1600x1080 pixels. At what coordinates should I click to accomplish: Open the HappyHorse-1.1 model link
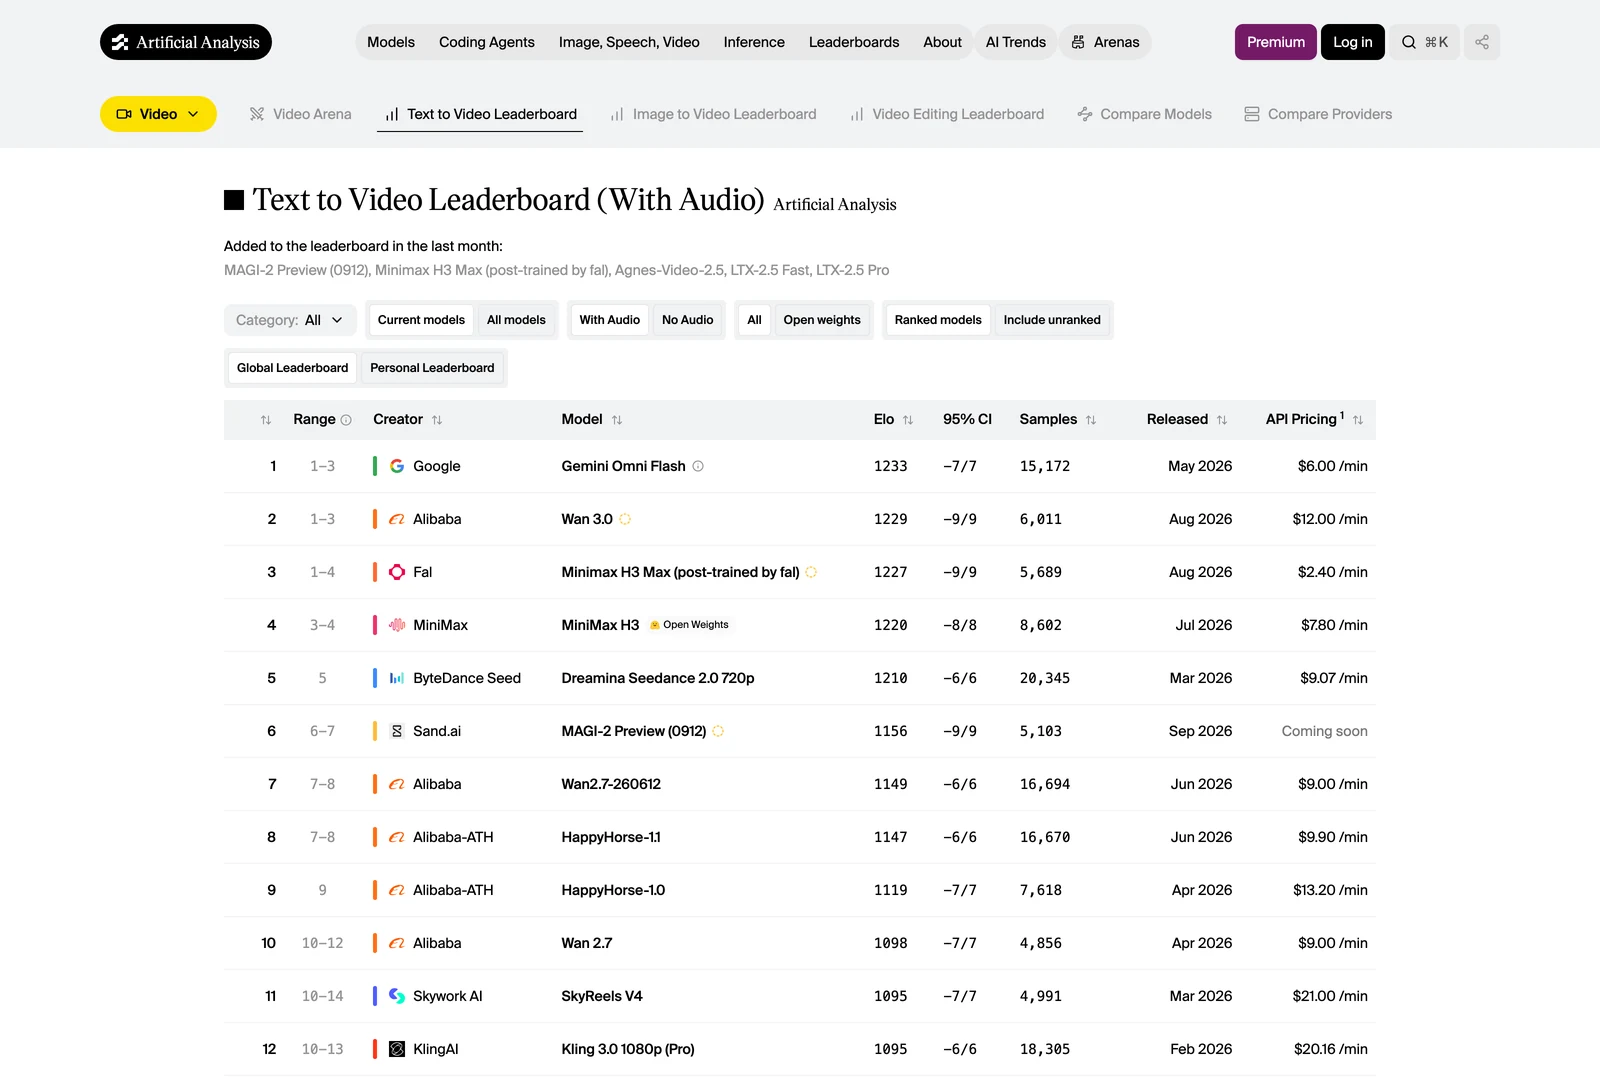(x=611, y=837)
